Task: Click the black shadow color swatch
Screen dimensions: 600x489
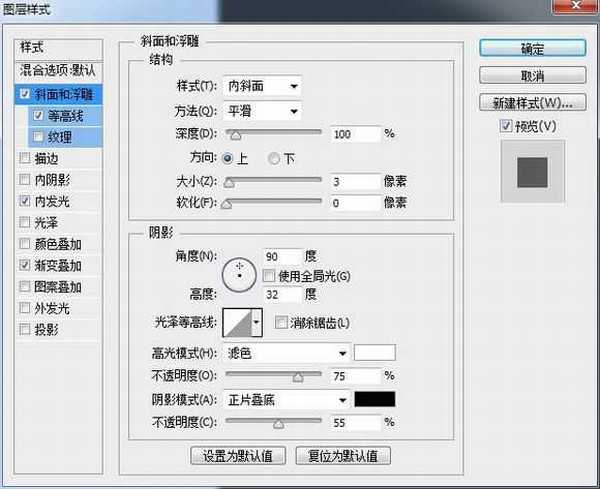Action: coord(375,399)
